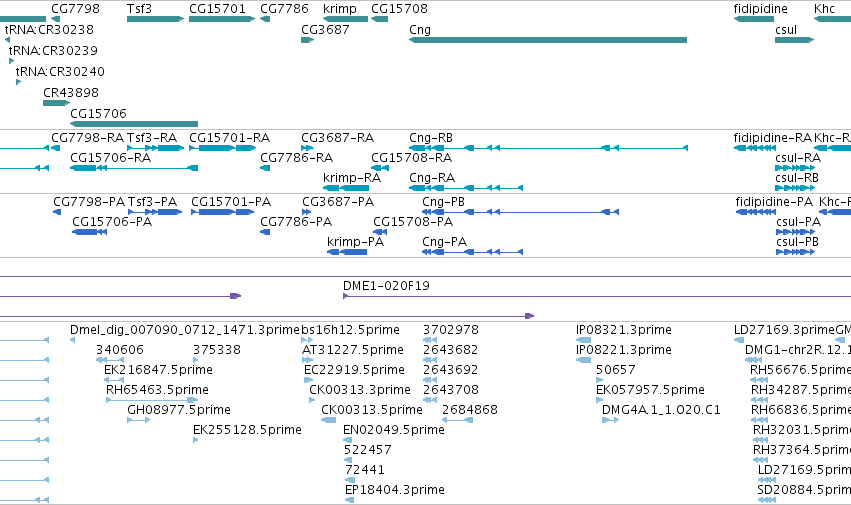Click the fidipidine gene label
Viewport: 851px width, 505px height.
[x=760, y=9]
